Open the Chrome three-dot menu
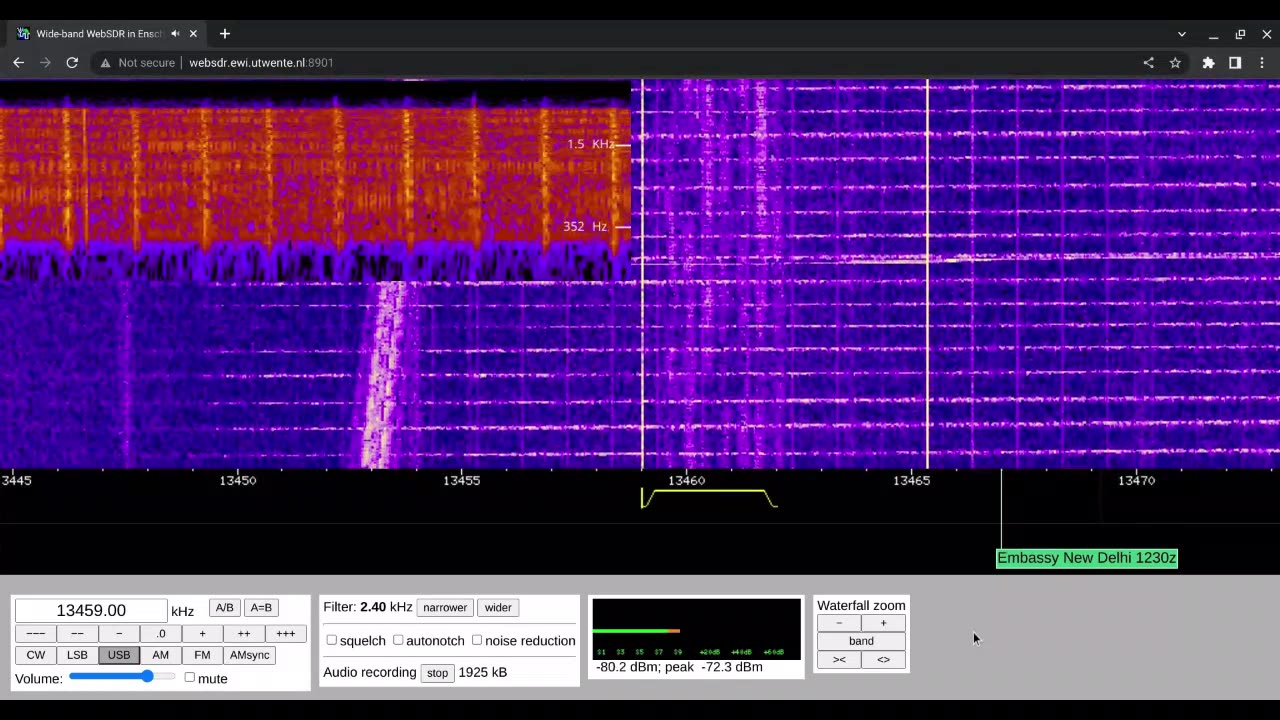This screenshot has height=720, width=1280. 1262,62
